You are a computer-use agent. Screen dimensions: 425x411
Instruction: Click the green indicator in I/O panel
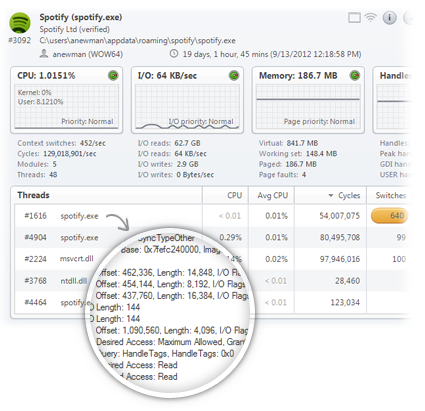point(234,76)
